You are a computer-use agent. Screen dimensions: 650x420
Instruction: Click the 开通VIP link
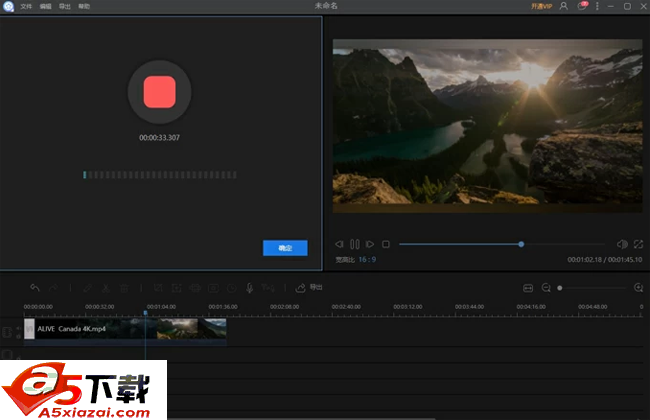click(542, 6)
